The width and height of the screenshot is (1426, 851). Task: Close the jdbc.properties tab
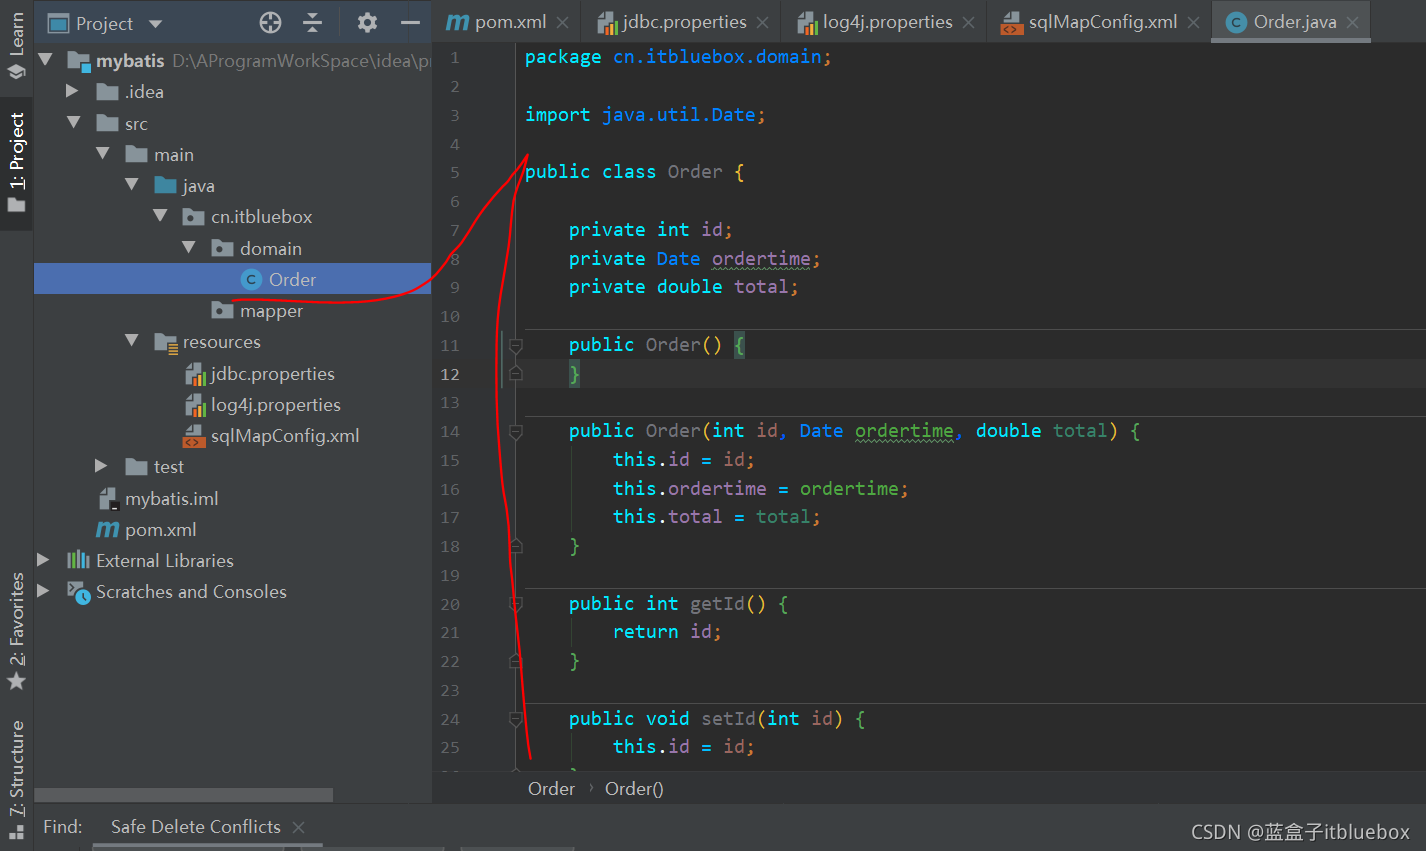763,23
